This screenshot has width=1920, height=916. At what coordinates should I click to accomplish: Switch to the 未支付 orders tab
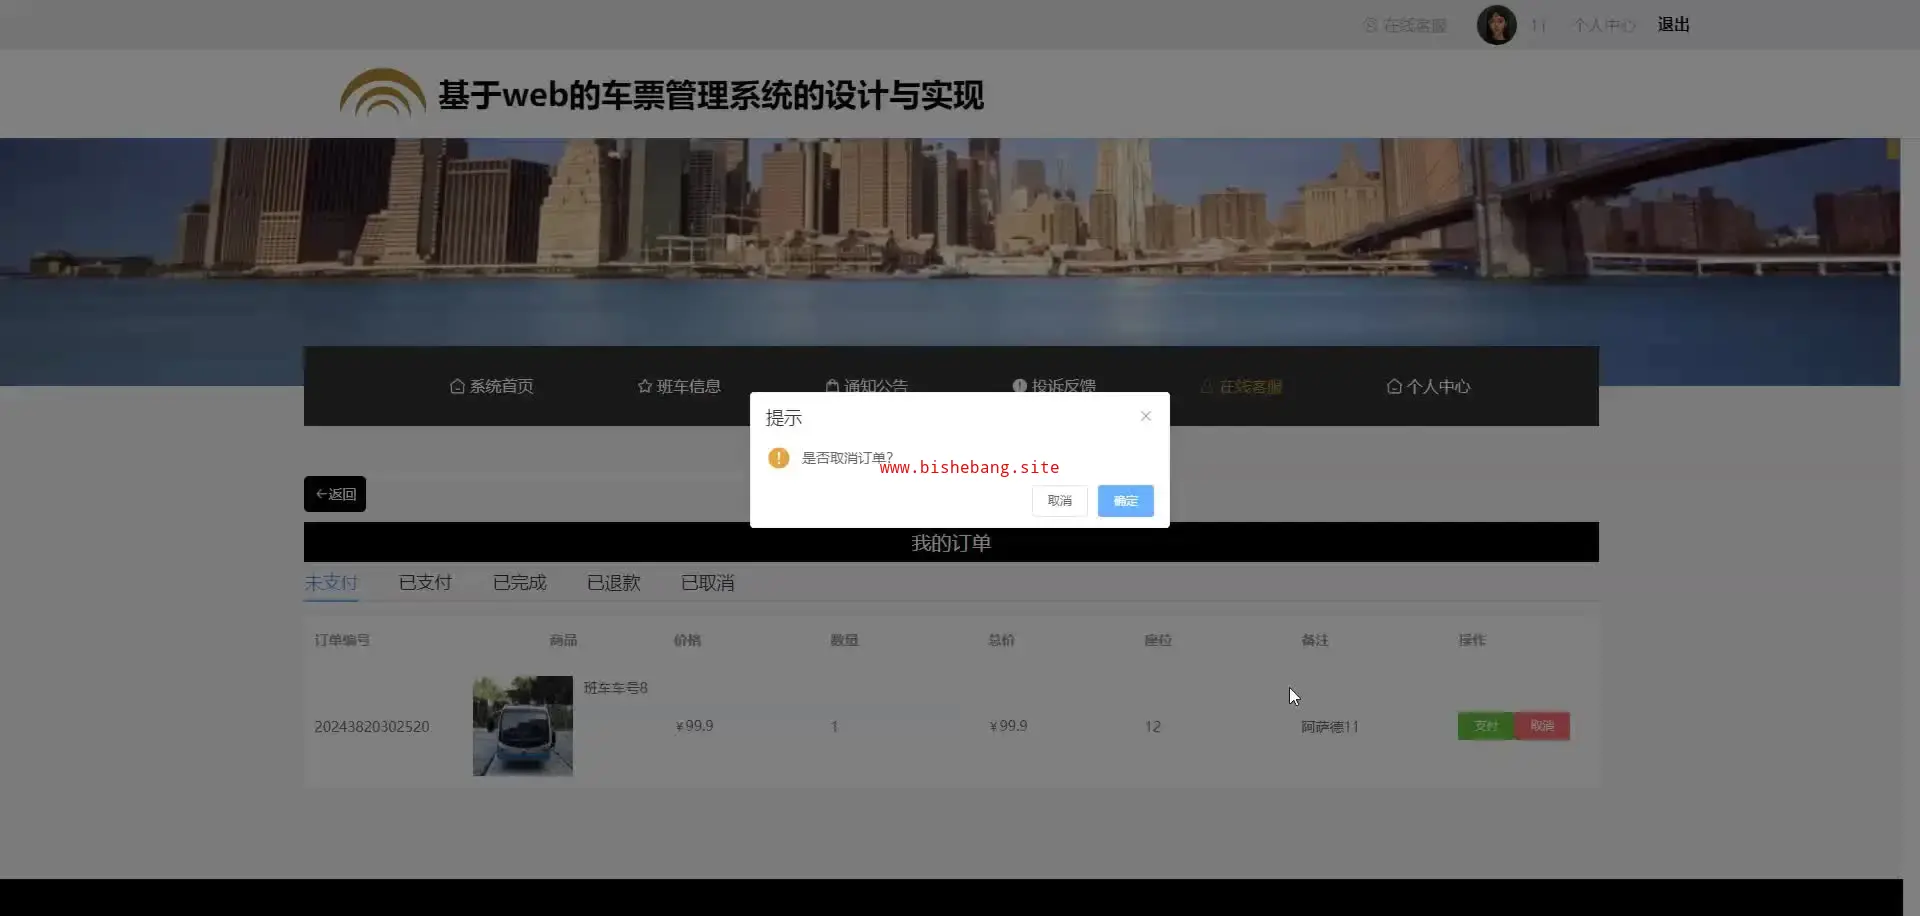331,583
